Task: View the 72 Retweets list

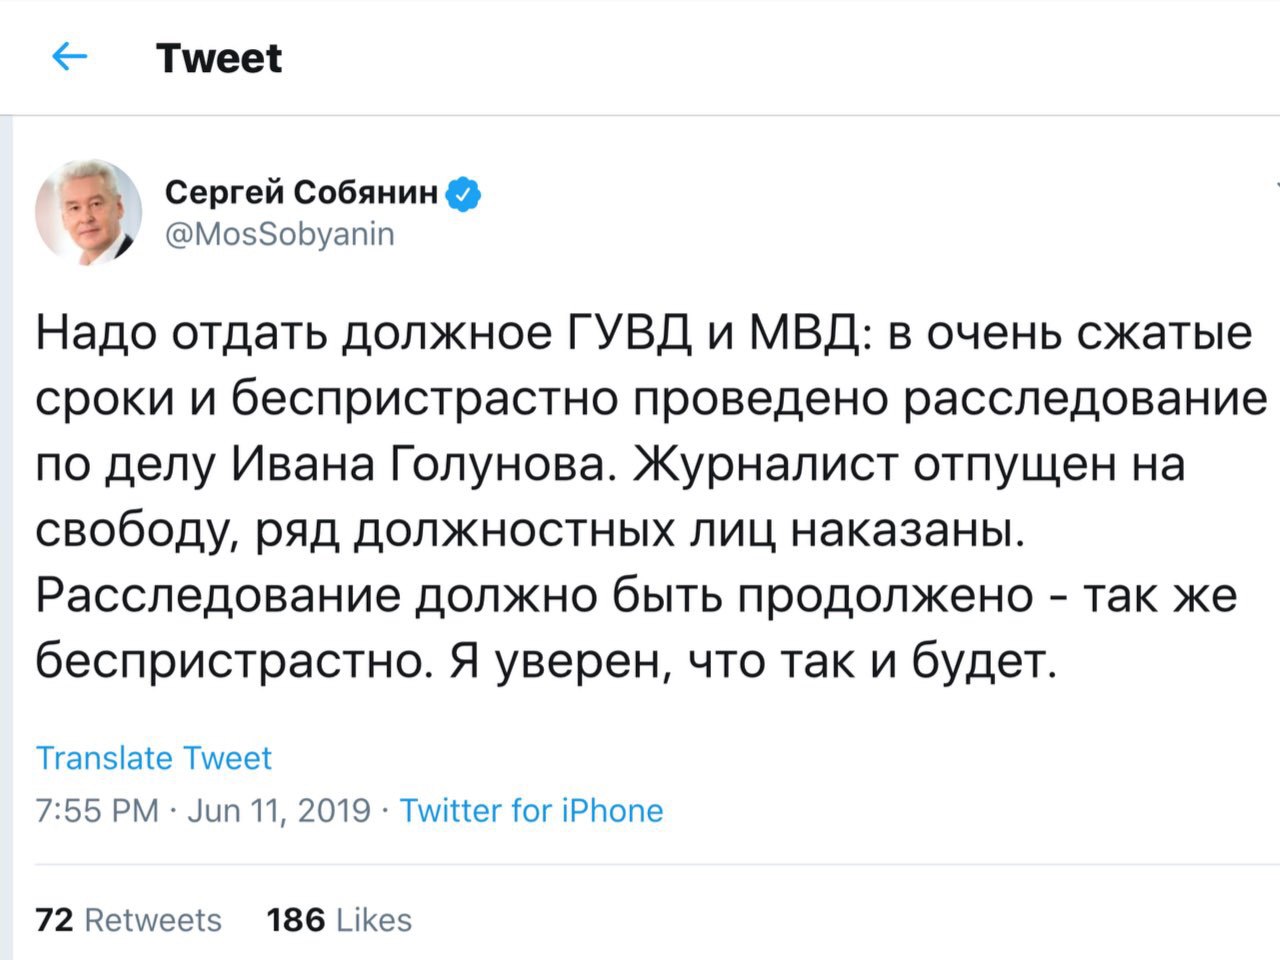Action: (x=129, y=920)
